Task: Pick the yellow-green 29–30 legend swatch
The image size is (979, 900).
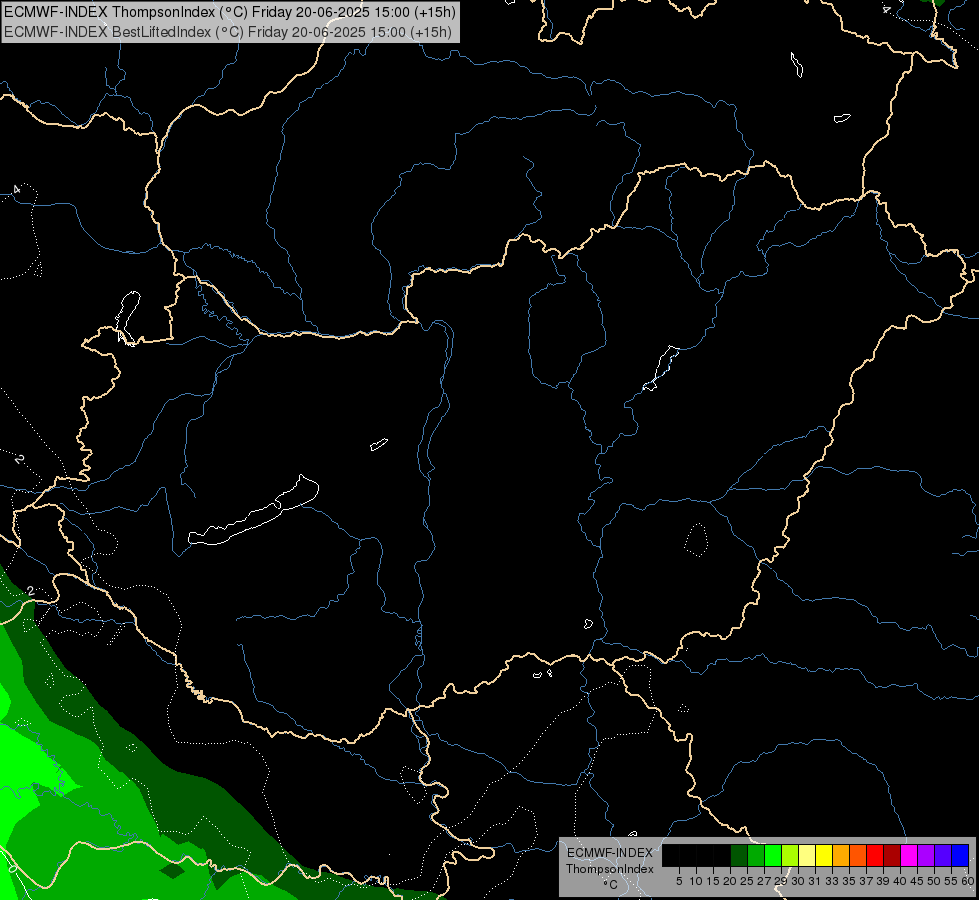Action: click(x=790, y=855)
